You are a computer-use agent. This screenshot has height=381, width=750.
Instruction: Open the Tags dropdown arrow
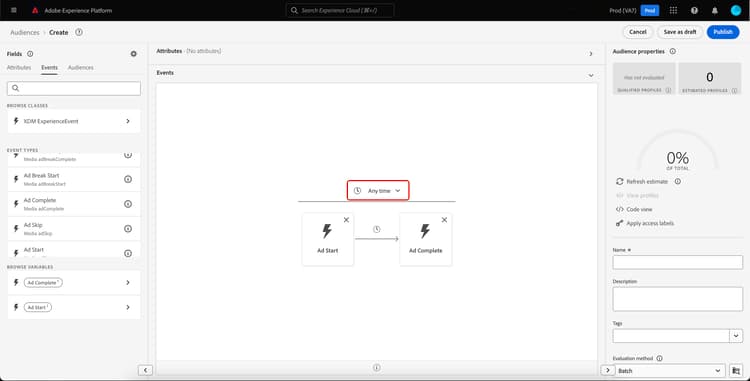[x=736, y=336]
